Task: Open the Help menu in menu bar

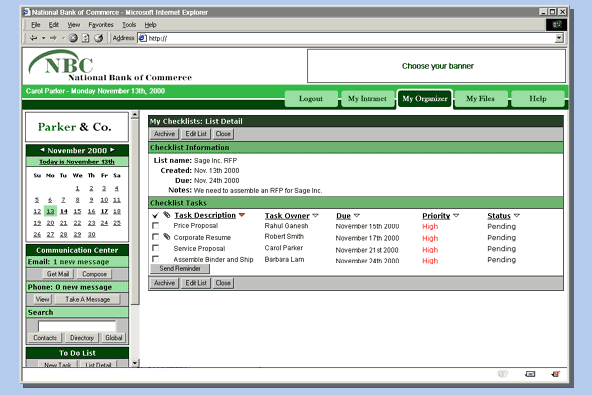Action: point(150,25)
